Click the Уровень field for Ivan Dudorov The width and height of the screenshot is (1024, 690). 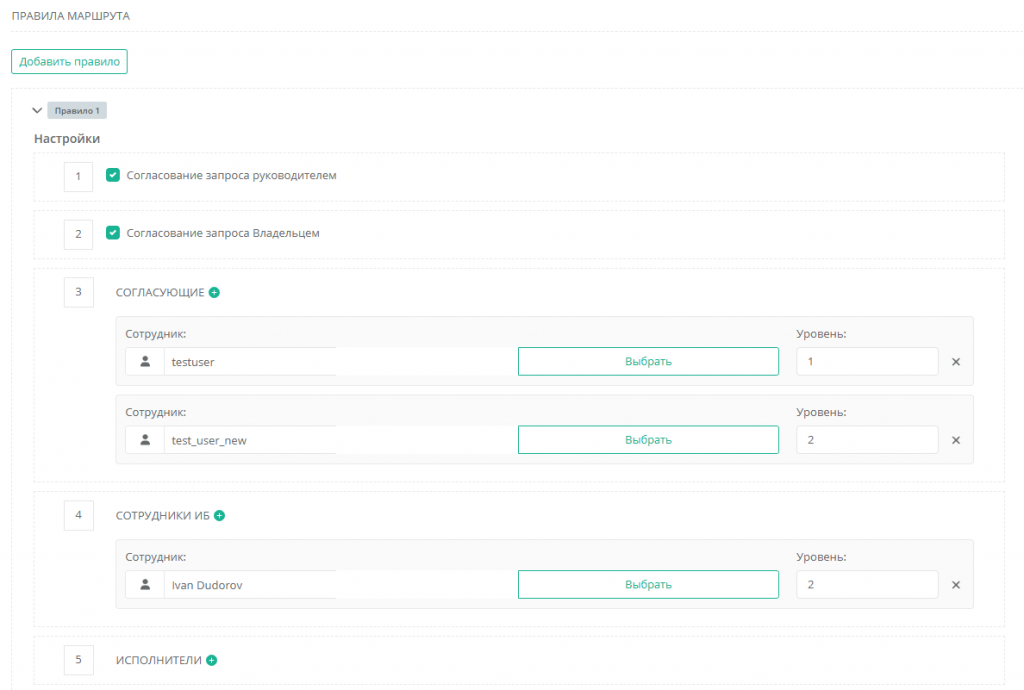tap(866, 585)
